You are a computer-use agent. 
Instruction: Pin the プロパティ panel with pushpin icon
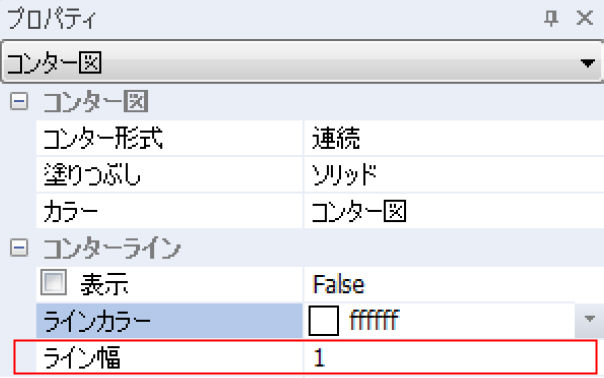[551, 18]
